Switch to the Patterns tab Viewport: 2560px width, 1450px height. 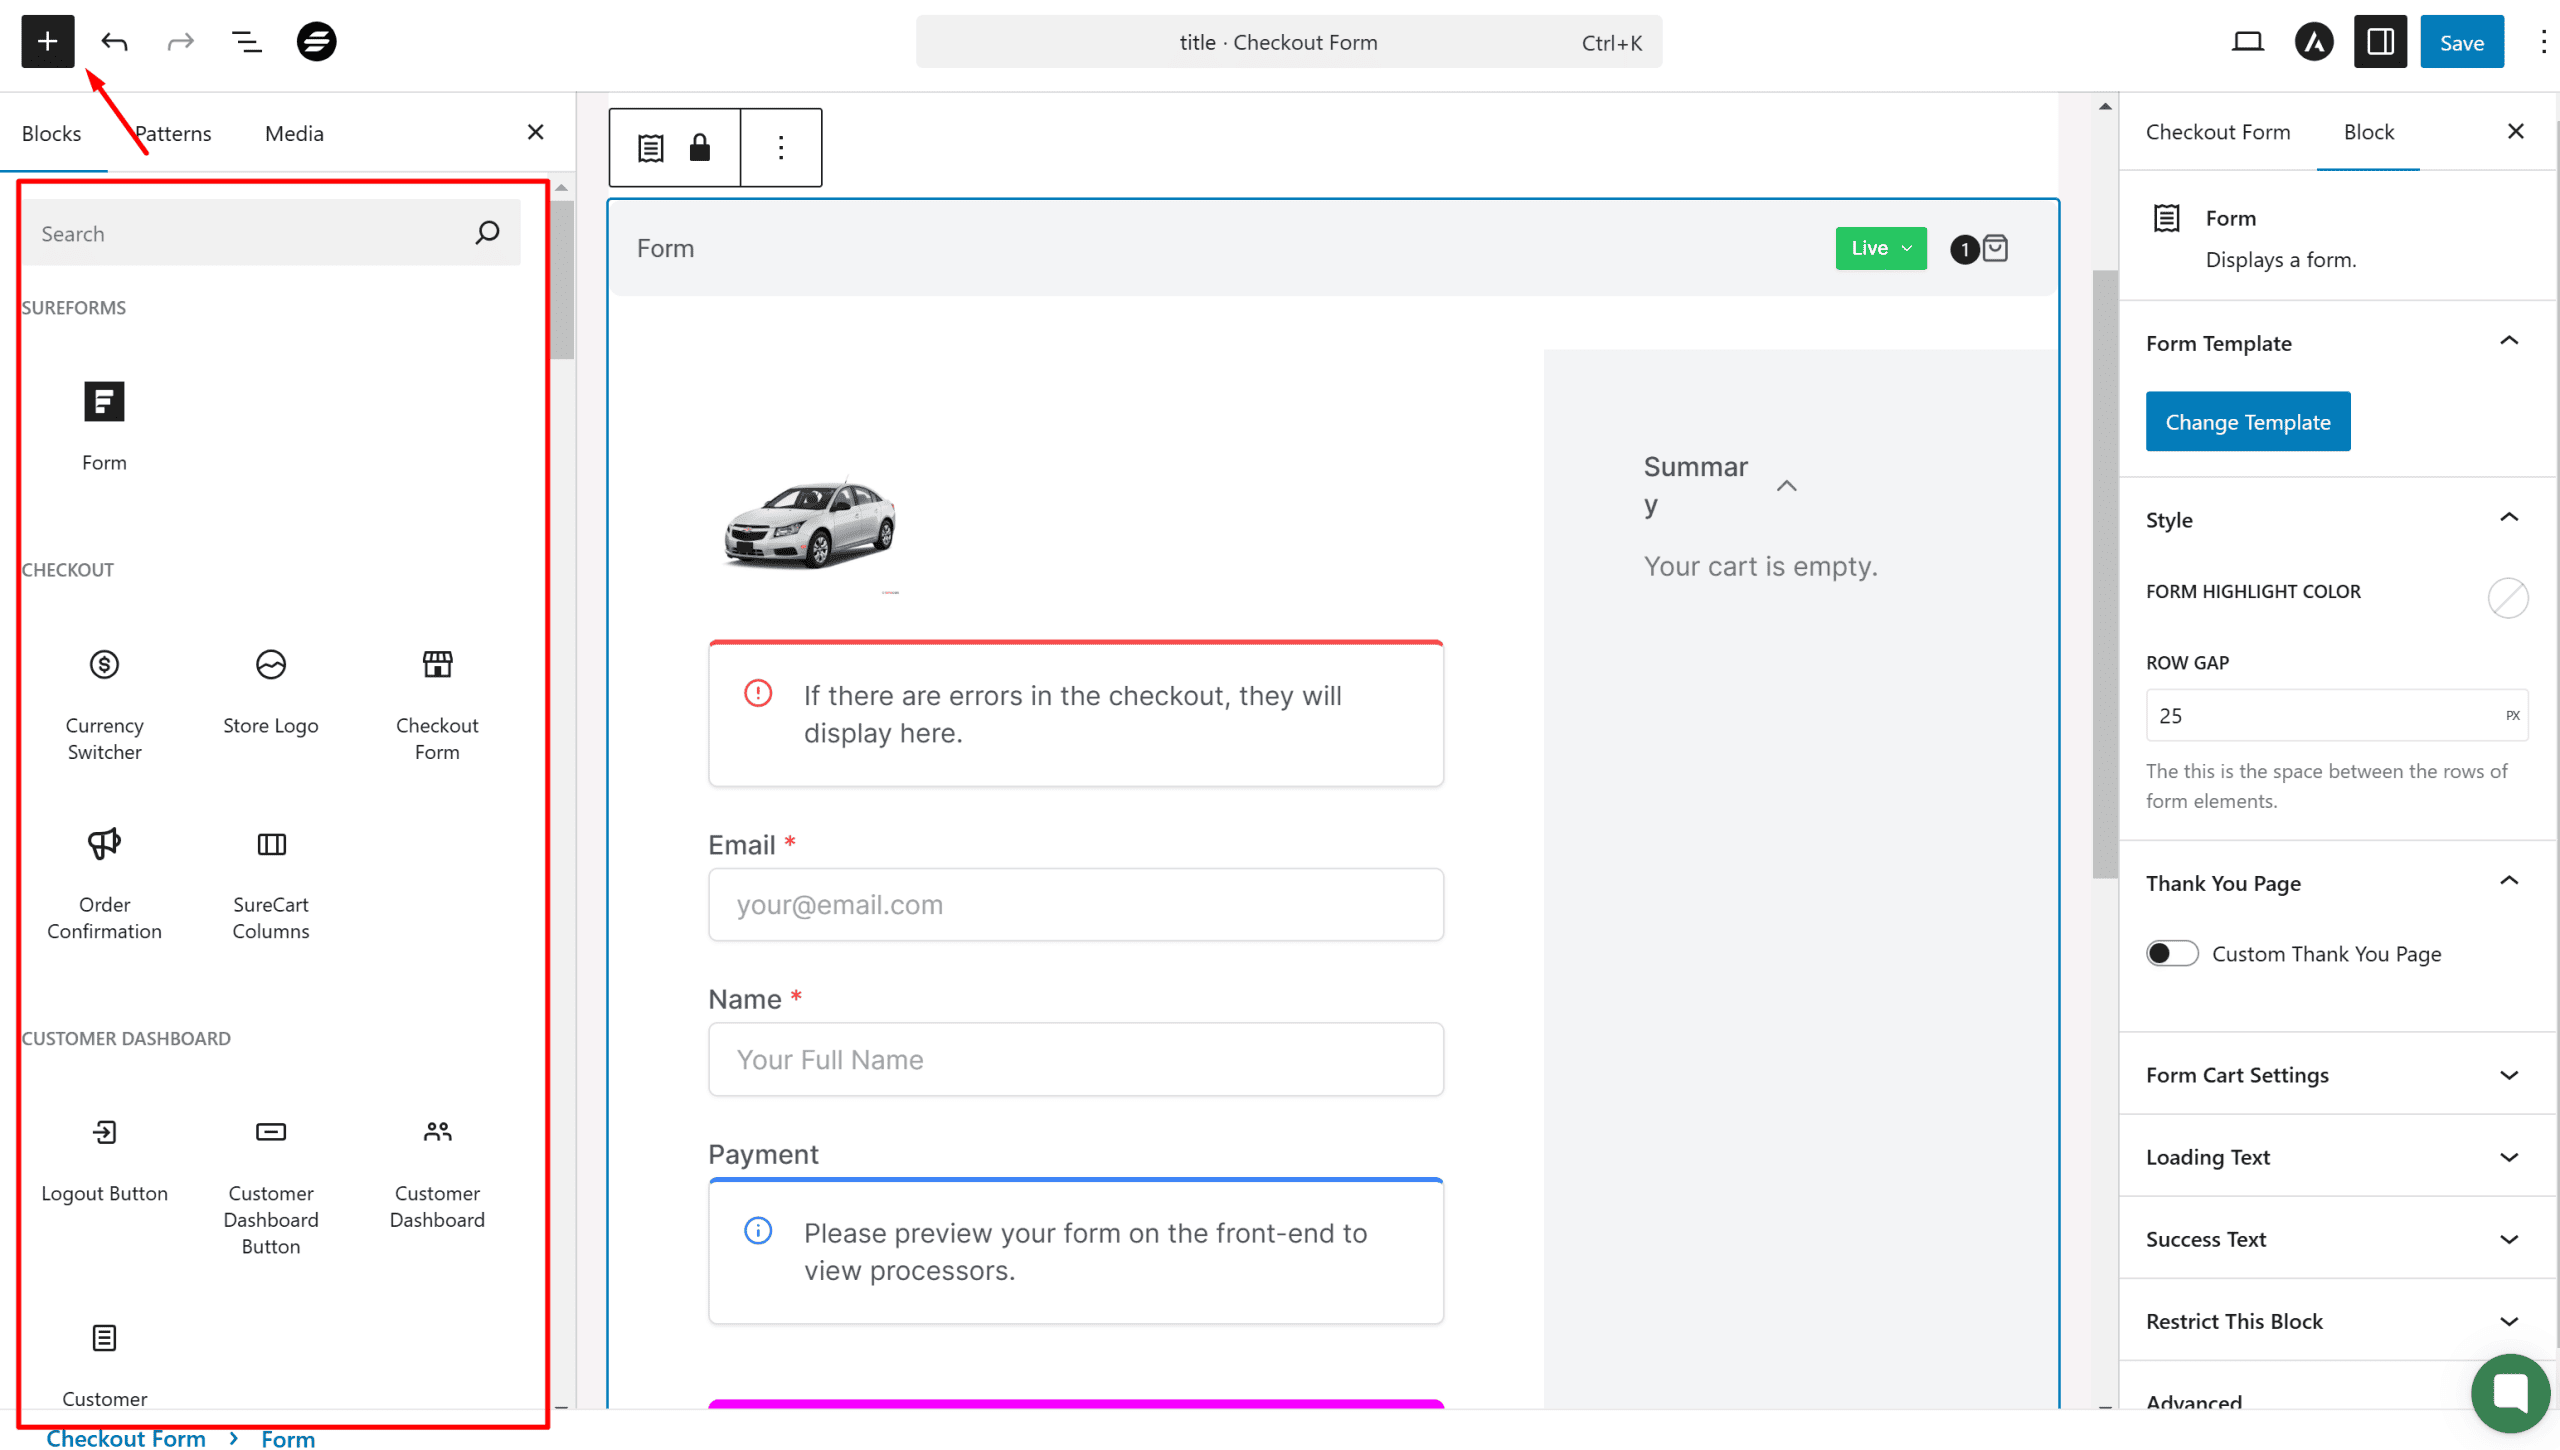(x=173, y=133)
